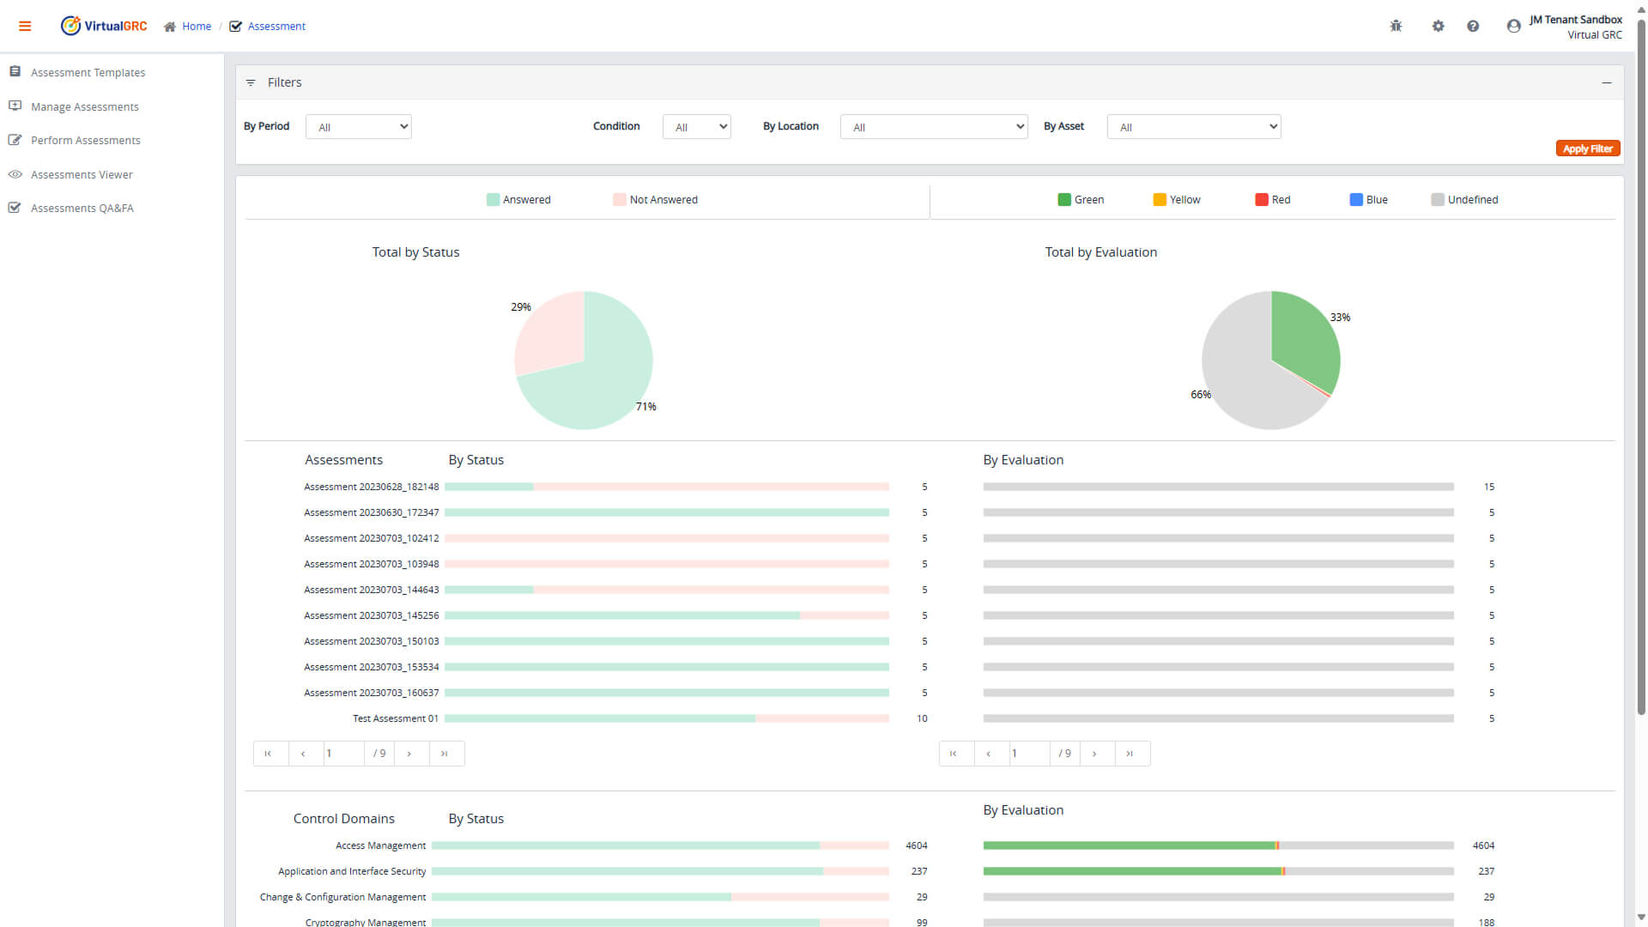Toggle the Answered legend item
This screenshot has width=1648, height=927.
point(518,200)
